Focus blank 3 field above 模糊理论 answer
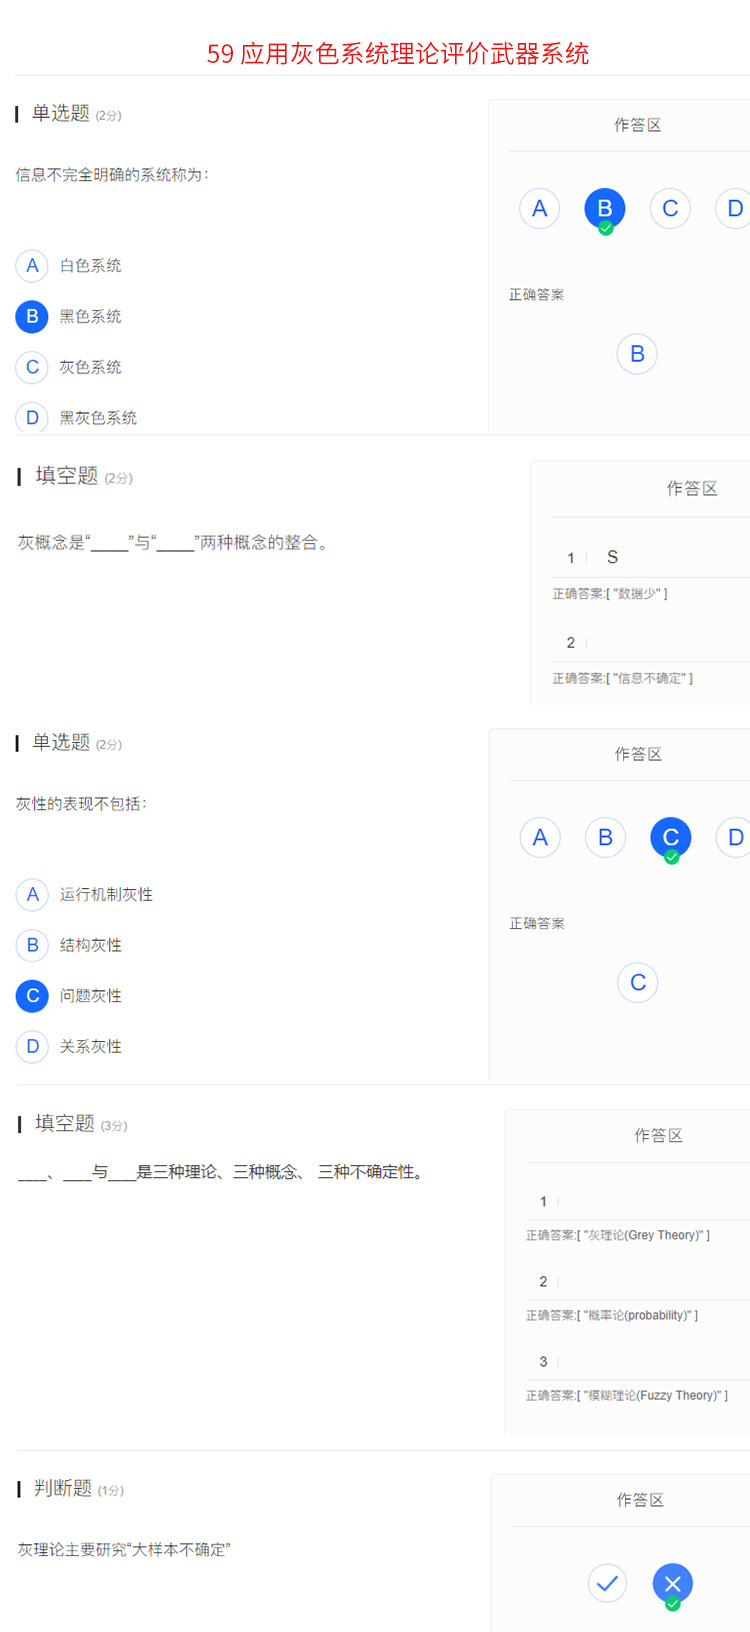The width and height of the screenshot is (750, 1632). [650, 1361]
